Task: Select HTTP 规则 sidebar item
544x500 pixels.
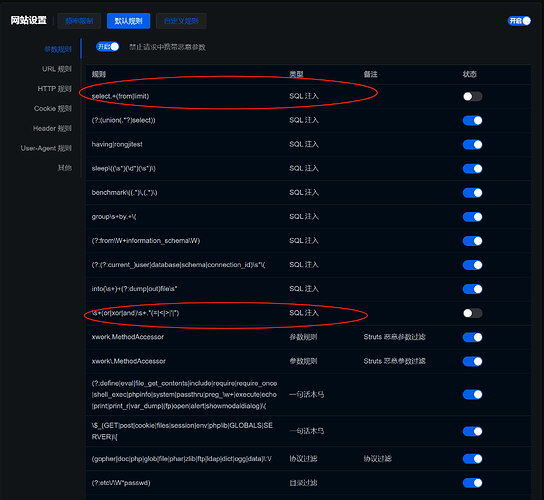Action: (54, 89)
